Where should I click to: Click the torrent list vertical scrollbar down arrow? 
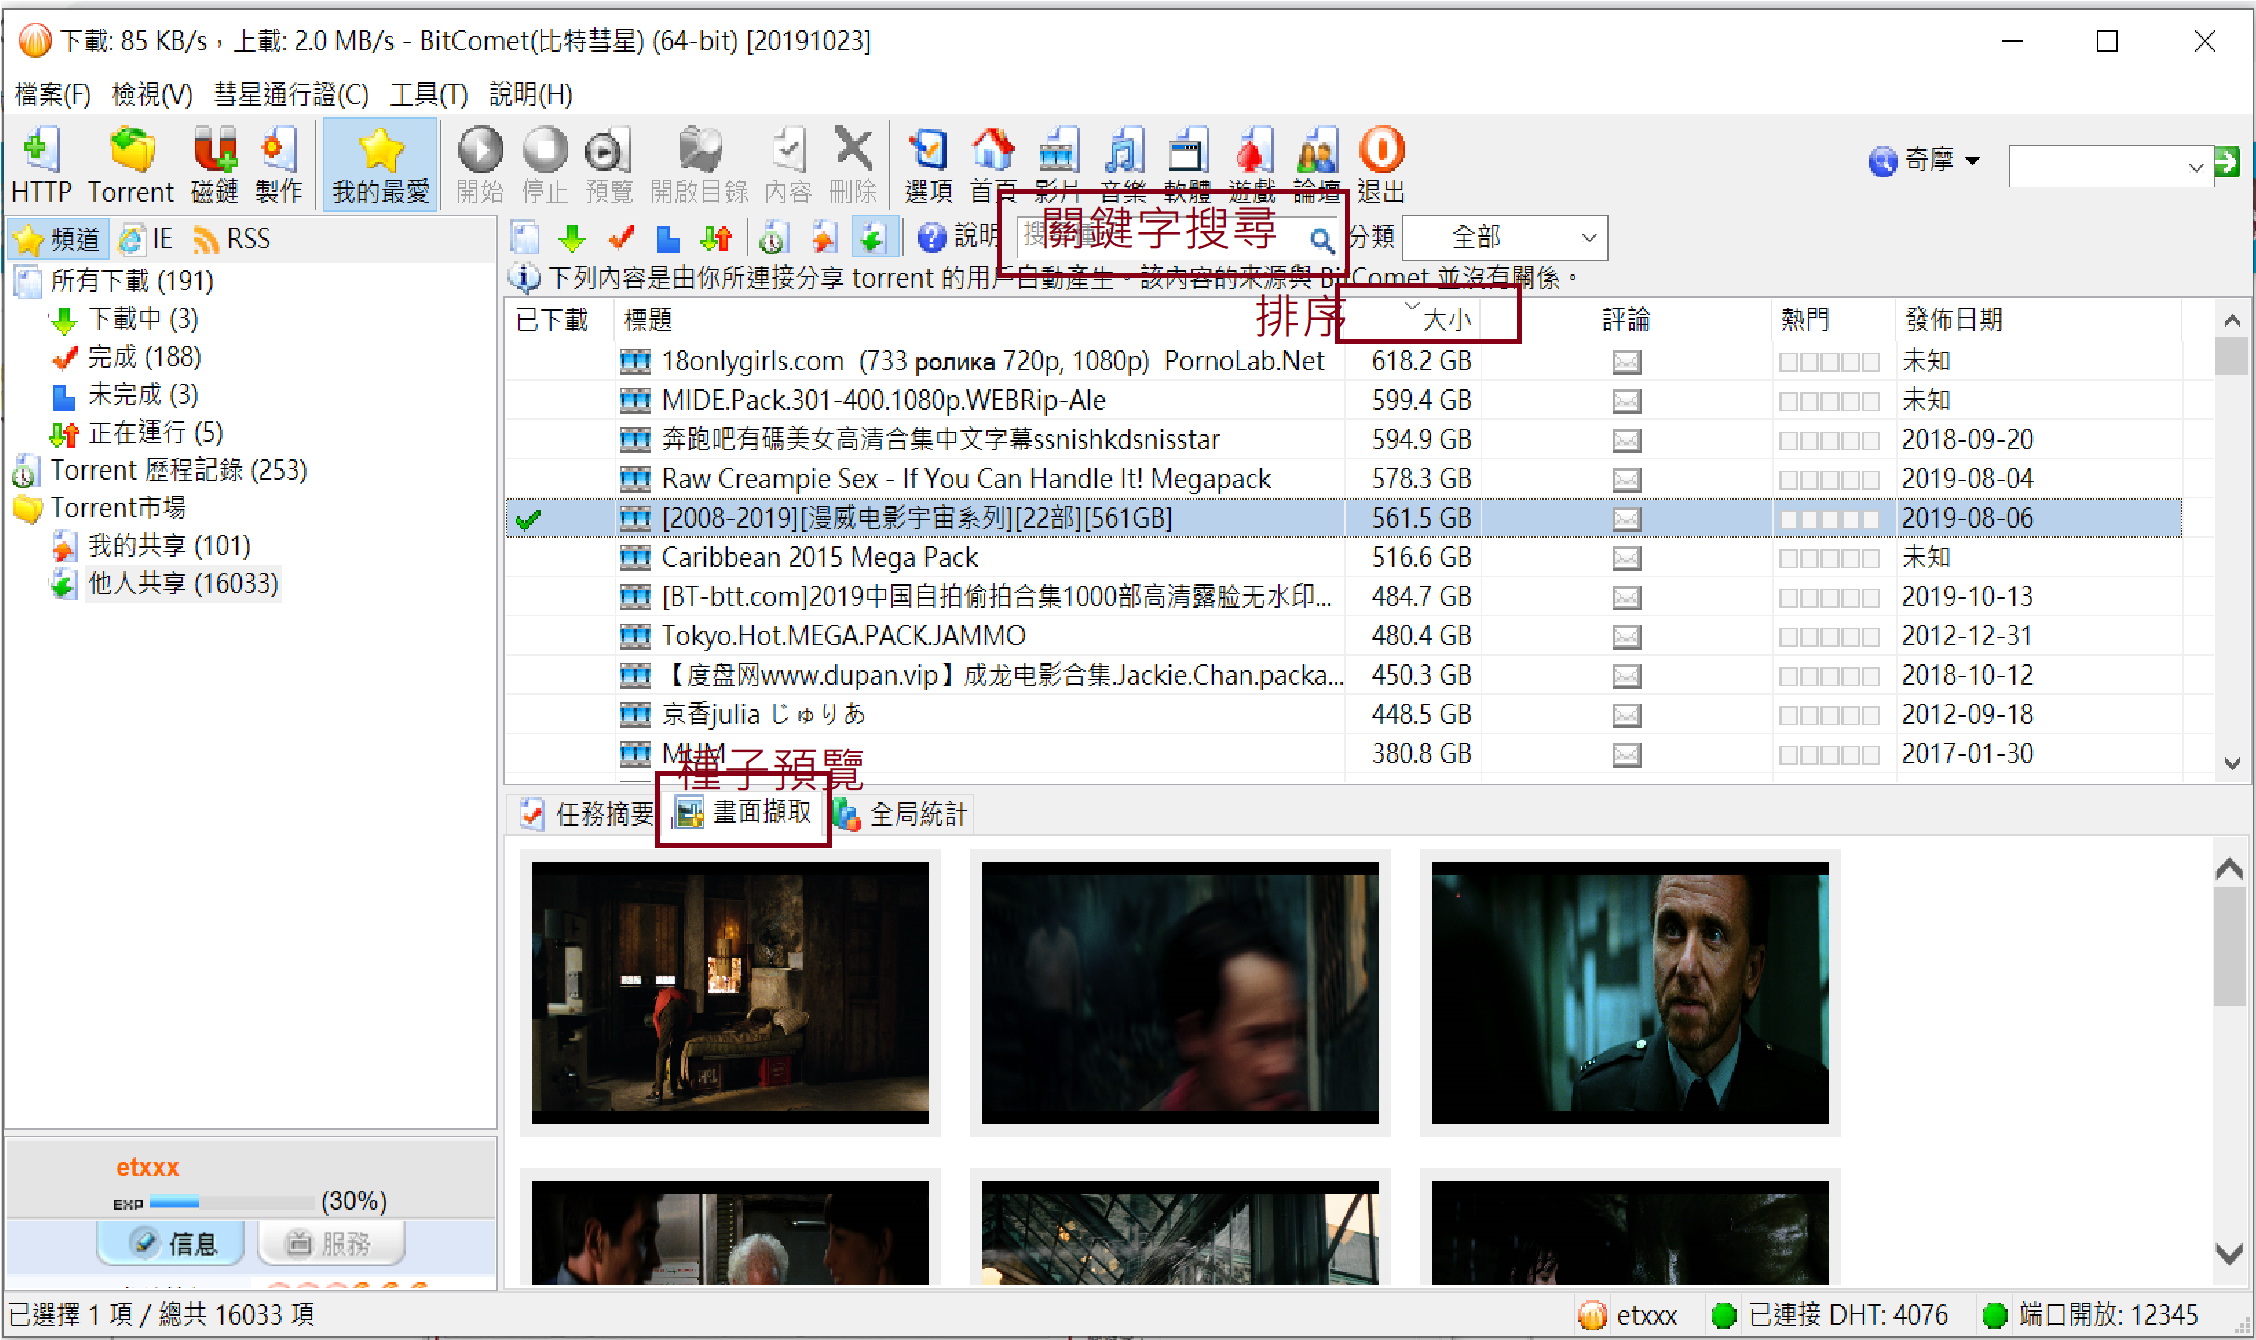(2231, 763)
